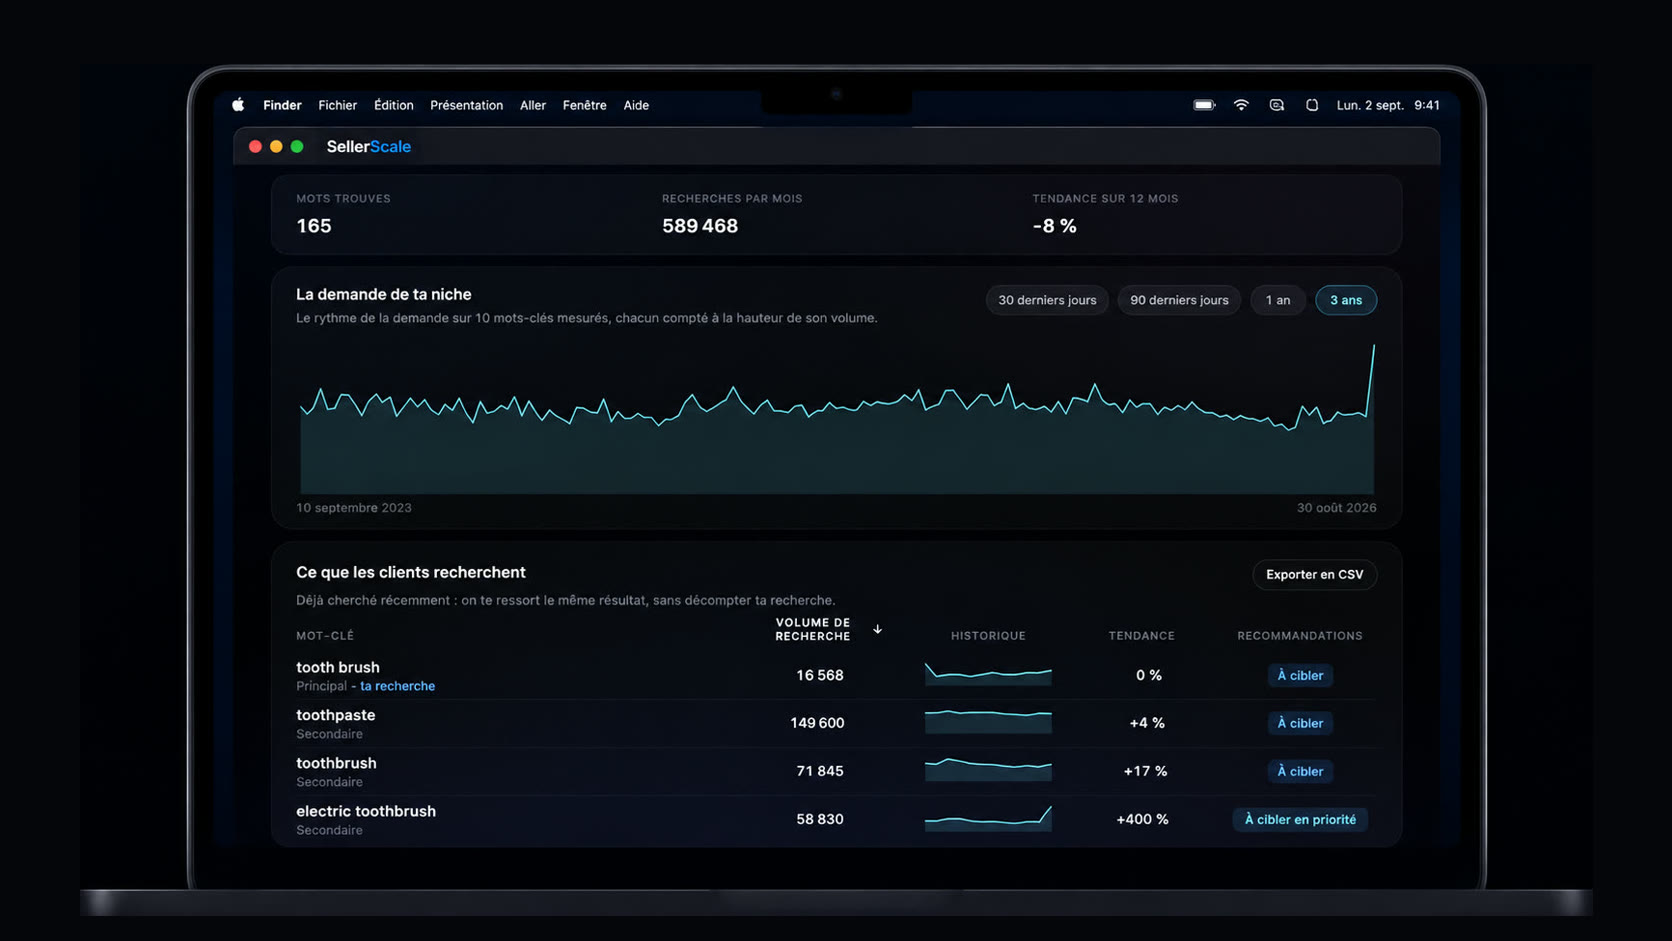
Task: Click the tooth brush history sparkline
Action: point(988,674)
